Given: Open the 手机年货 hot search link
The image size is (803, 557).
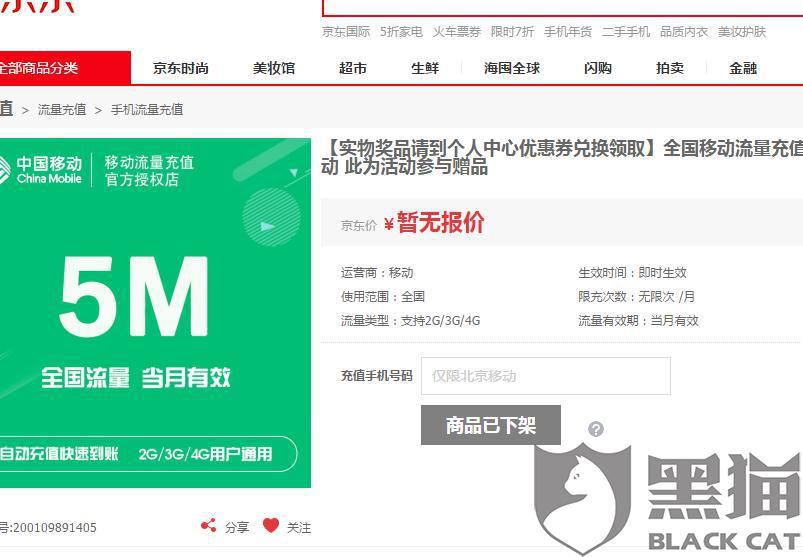Looking at the screenshot, I should click(x=568, y=32).
